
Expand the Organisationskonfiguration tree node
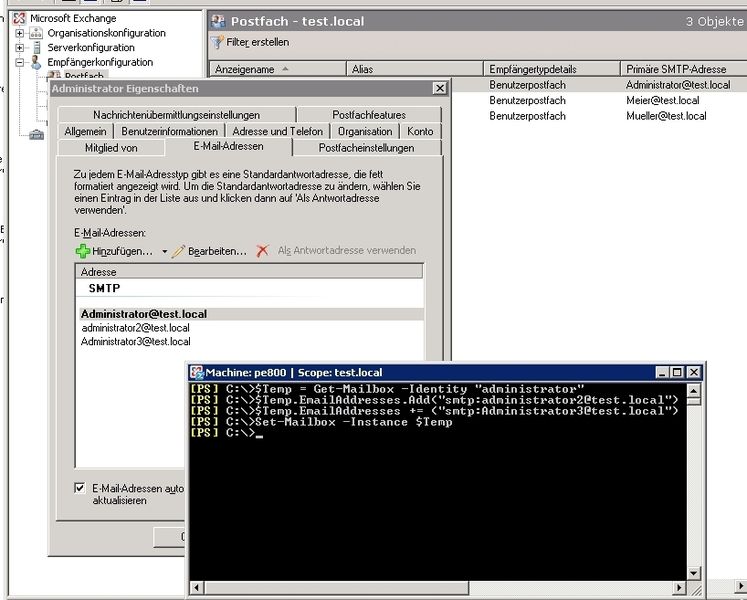pos(19,33)
